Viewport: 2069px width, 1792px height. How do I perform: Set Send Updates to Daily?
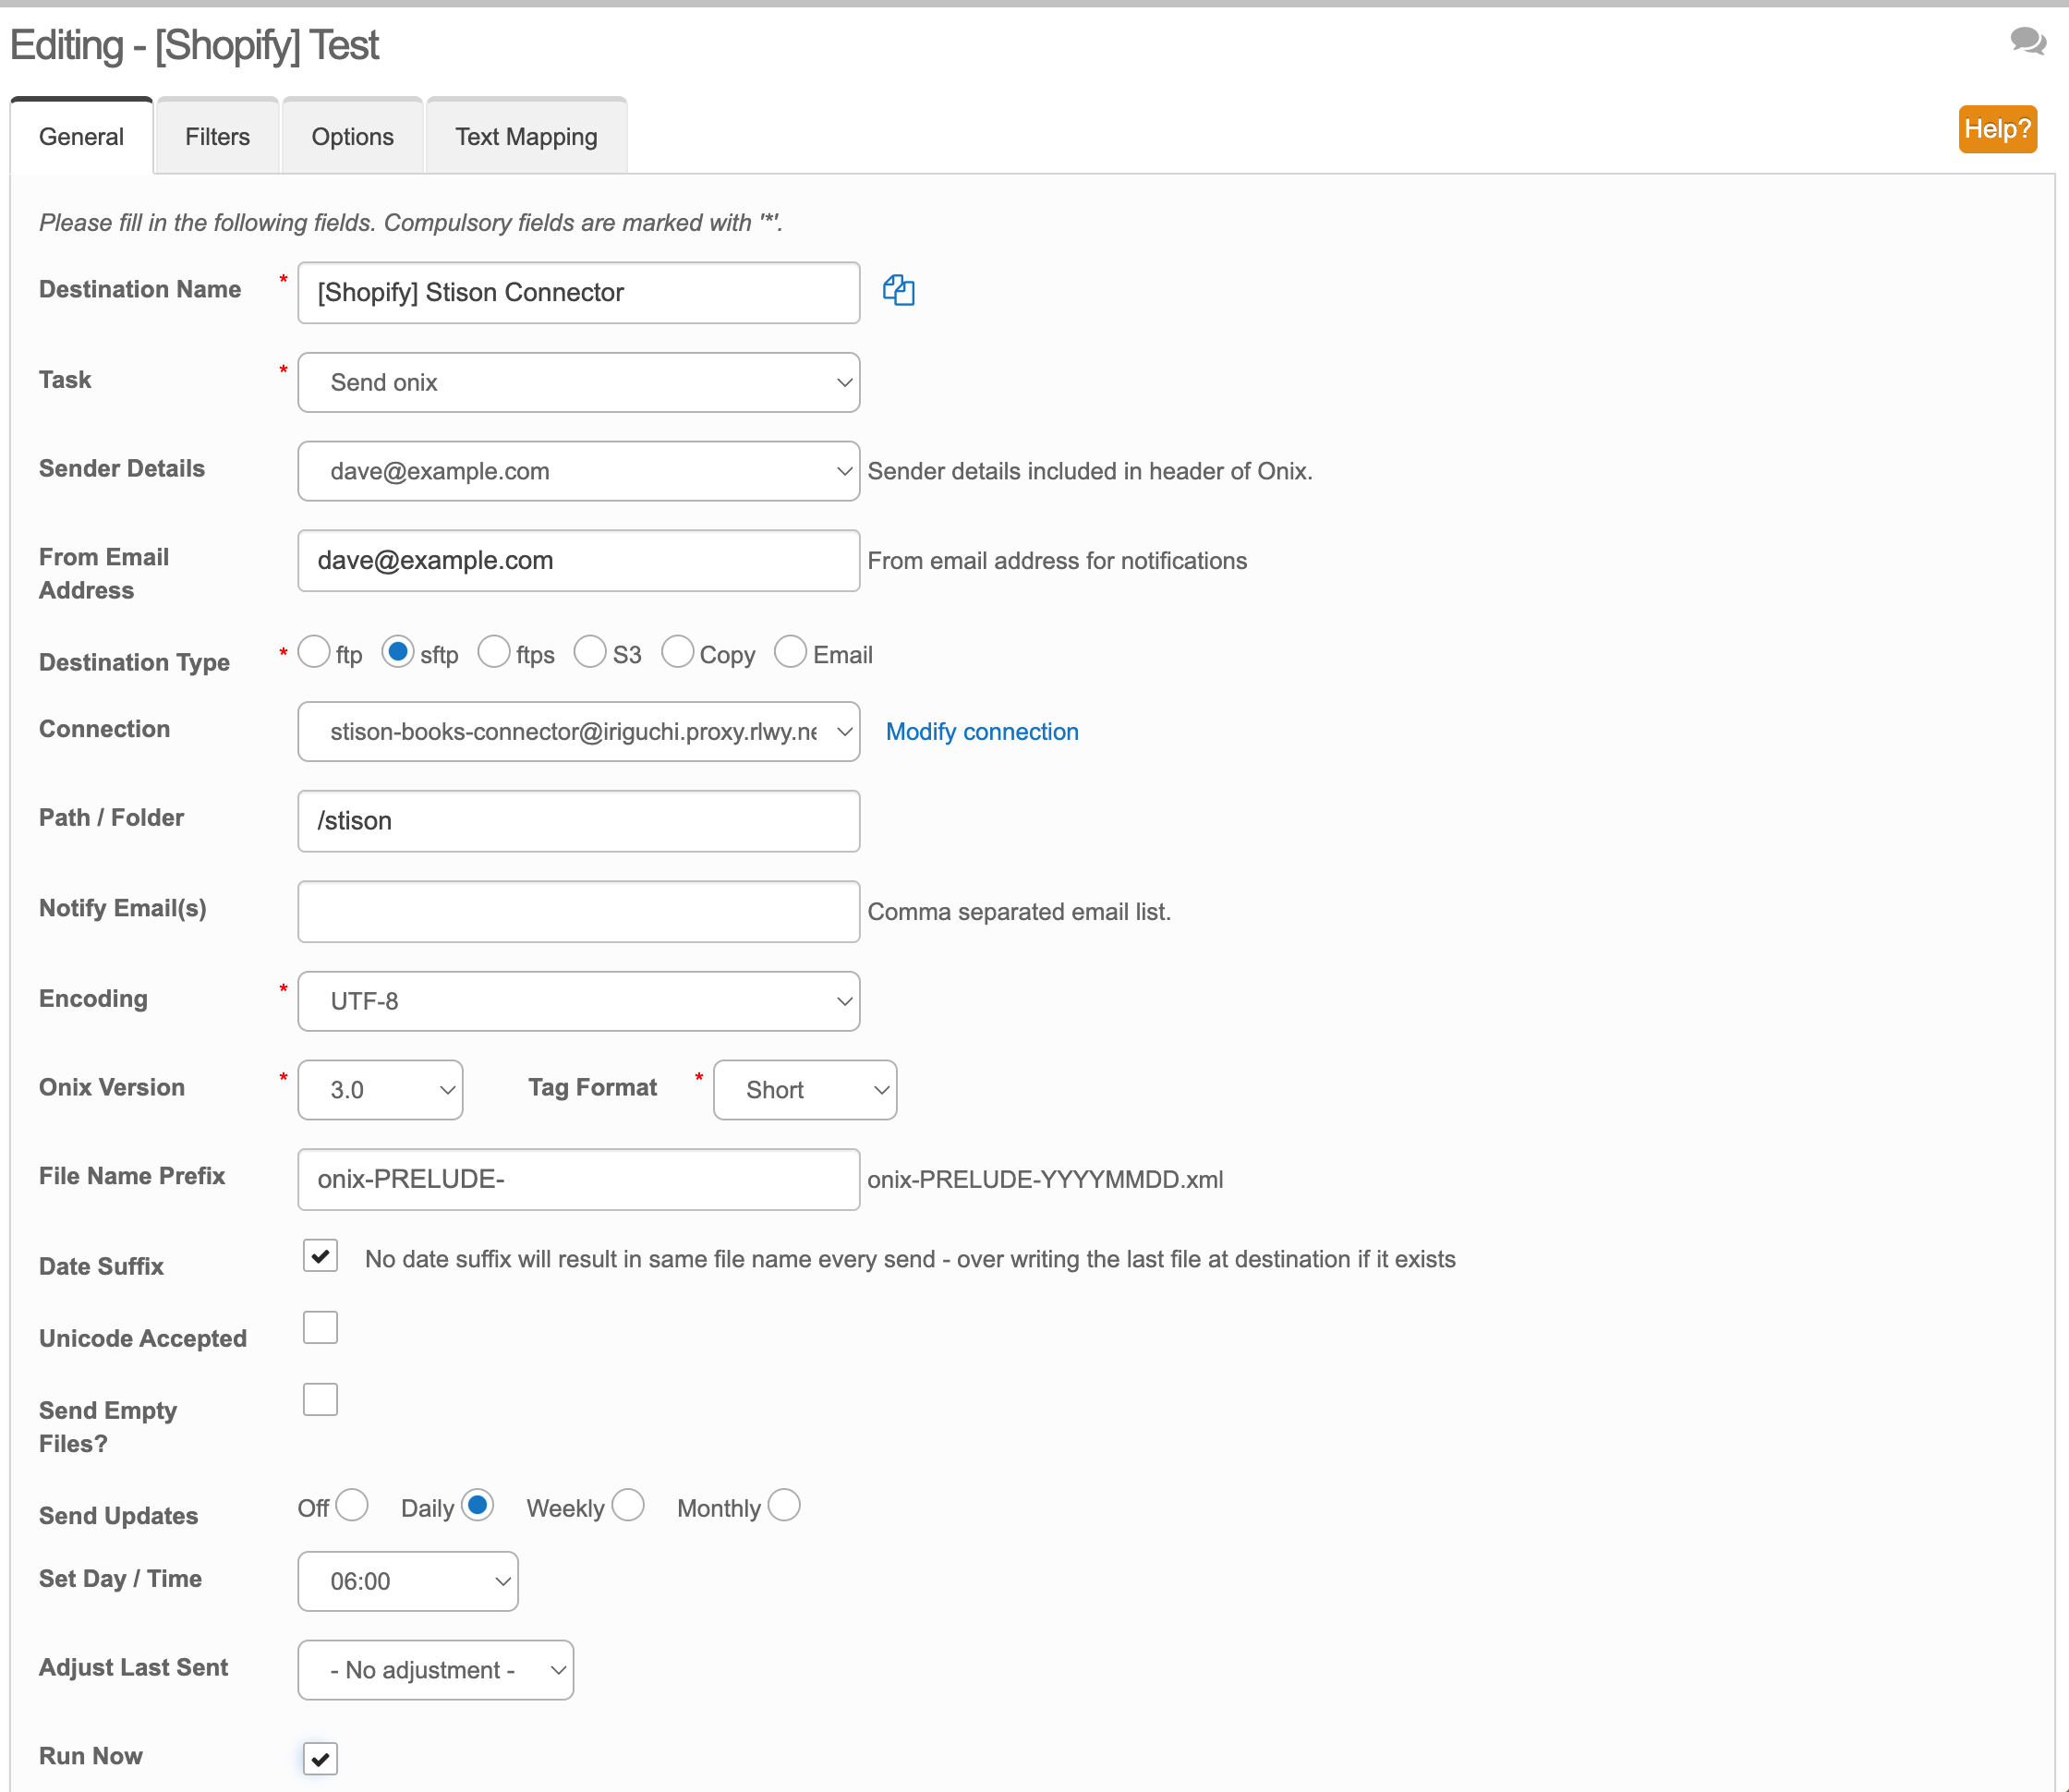pyautogui.click(x=477, y=1505)
